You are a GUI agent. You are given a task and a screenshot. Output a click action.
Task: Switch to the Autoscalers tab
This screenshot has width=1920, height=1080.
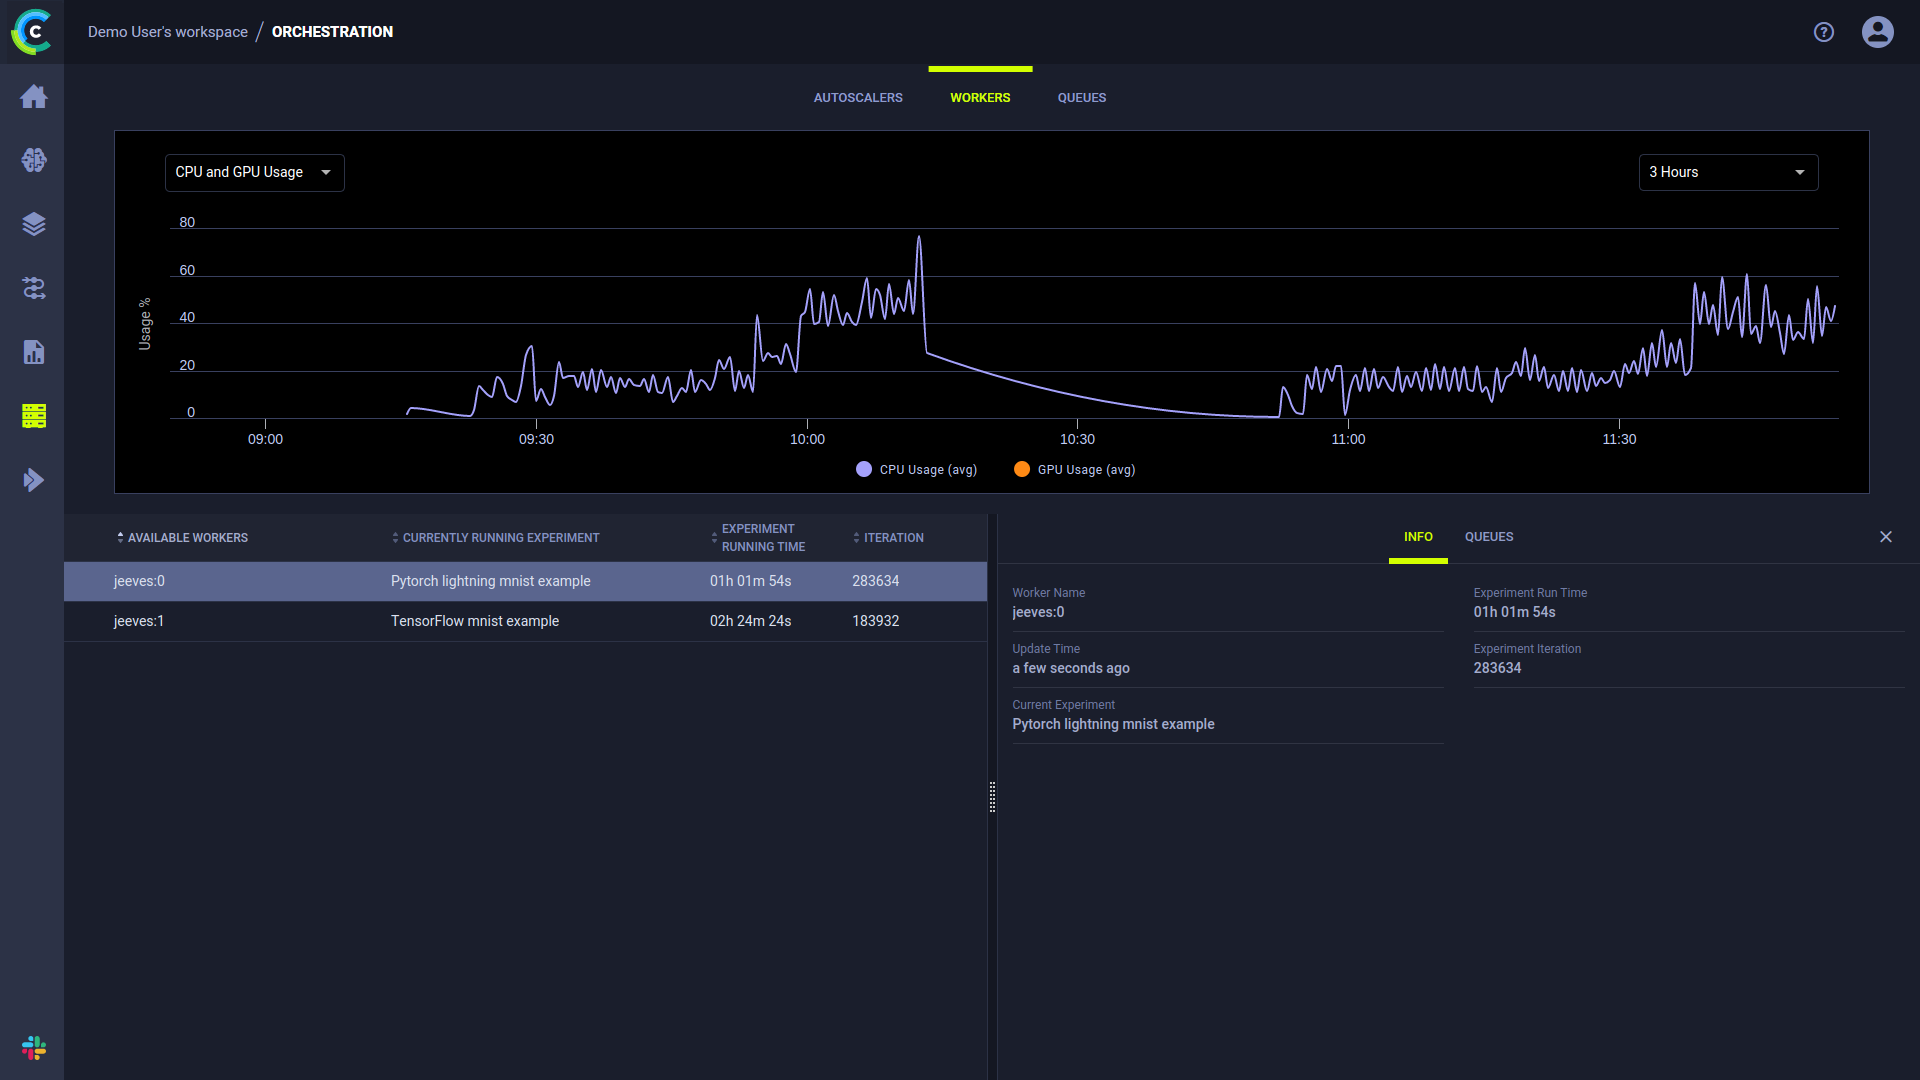coord(857,98)
